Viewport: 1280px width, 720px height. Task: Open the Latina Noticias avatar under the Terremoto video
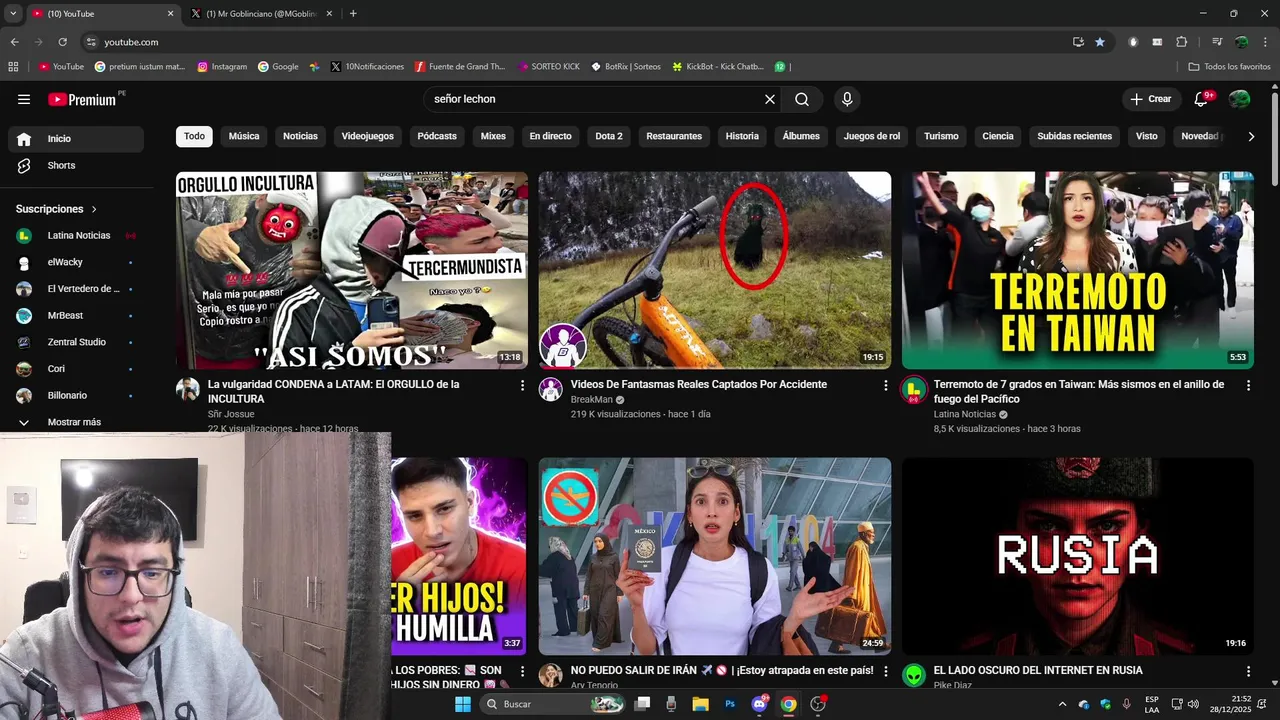914,389
